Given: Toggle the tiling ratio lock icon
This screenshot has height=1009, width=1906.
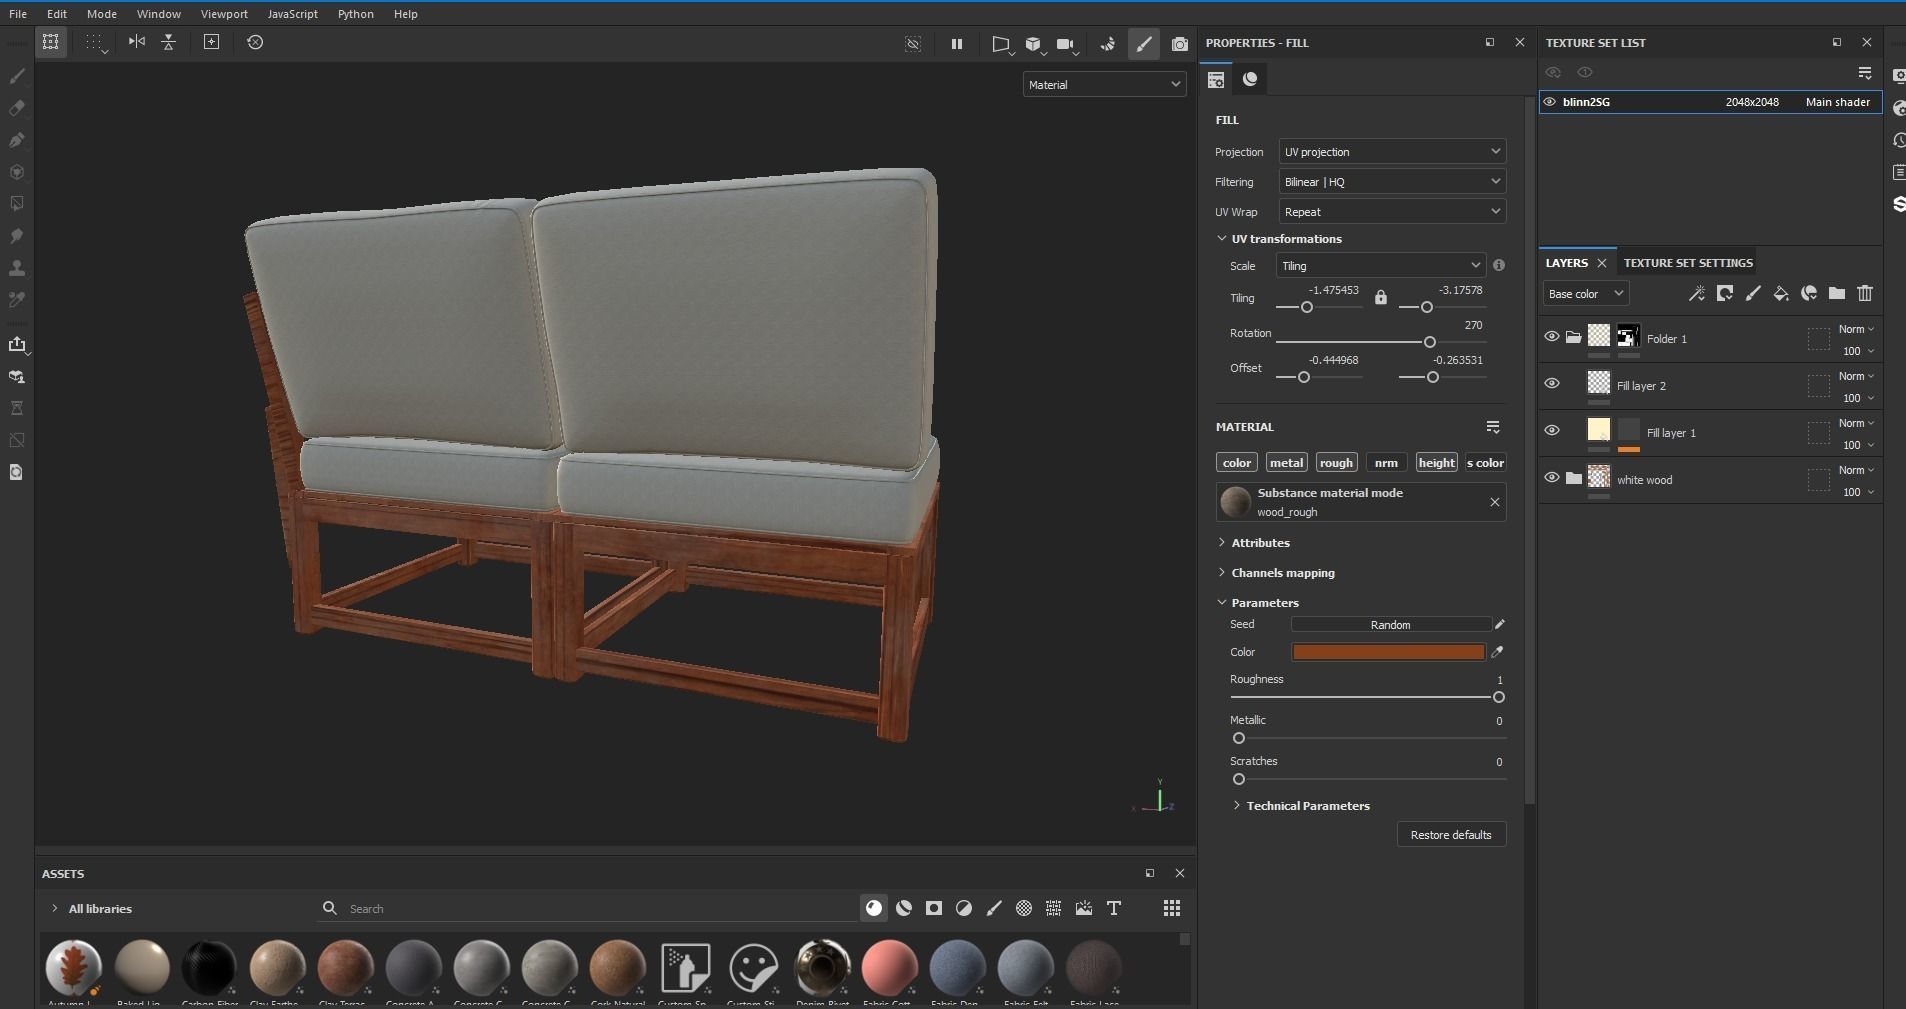Looking at the screenshot, I should tap(1381, 298).
